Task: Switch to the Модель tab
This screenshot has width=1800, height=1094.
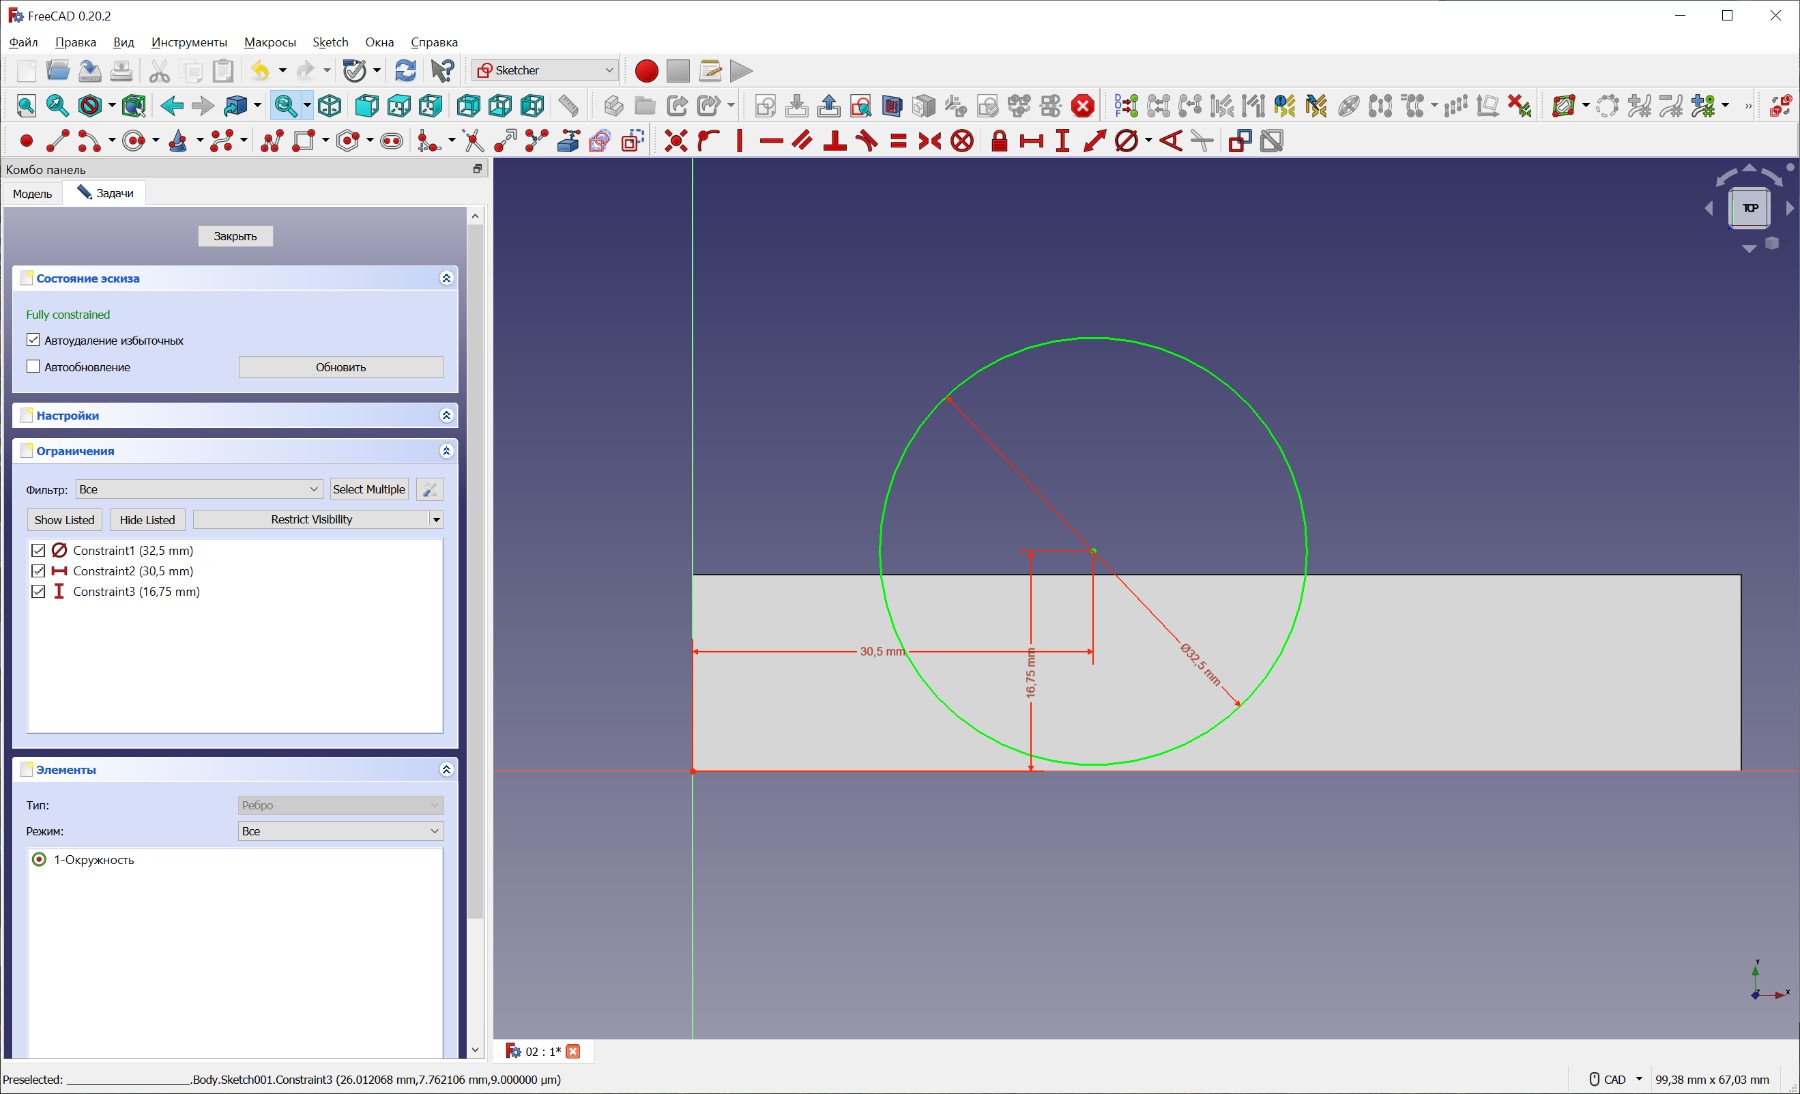Action: 32,193
